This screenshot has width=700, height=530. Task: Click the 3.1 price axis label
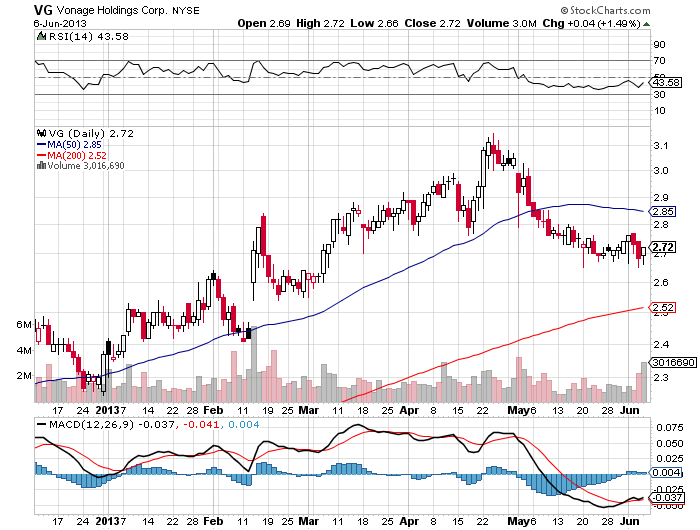point(661,146)
